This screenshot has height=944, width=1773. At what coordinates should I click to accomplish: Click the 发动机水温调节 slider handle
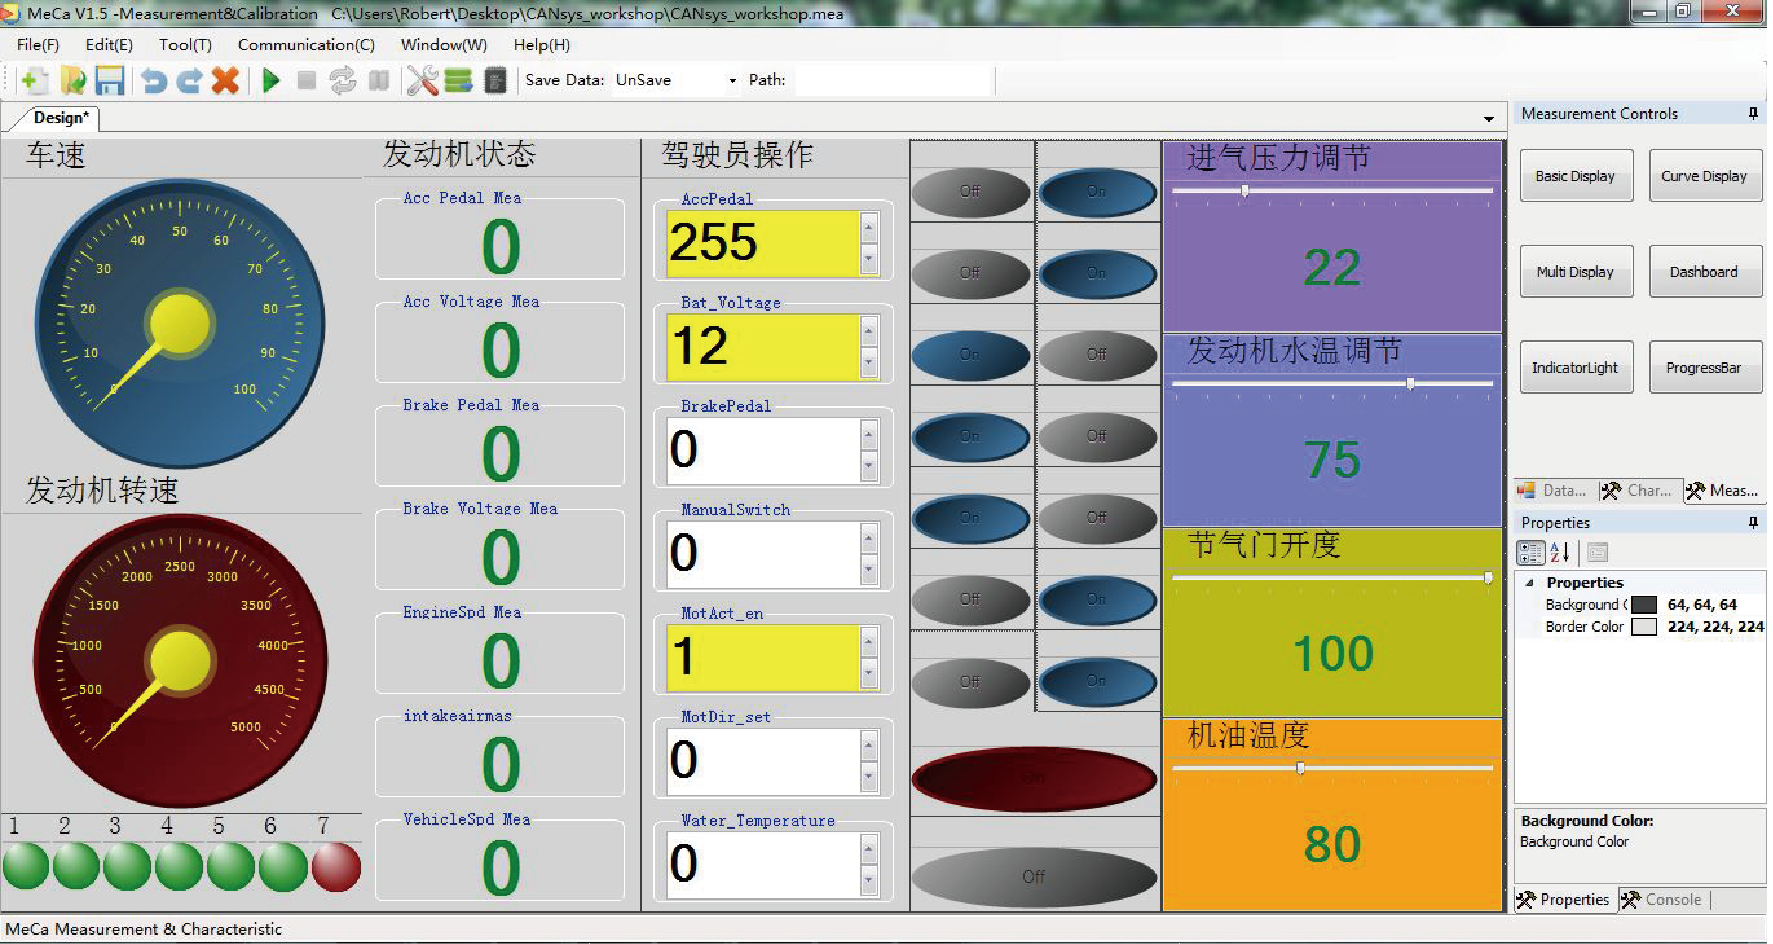click(1410, 383)
